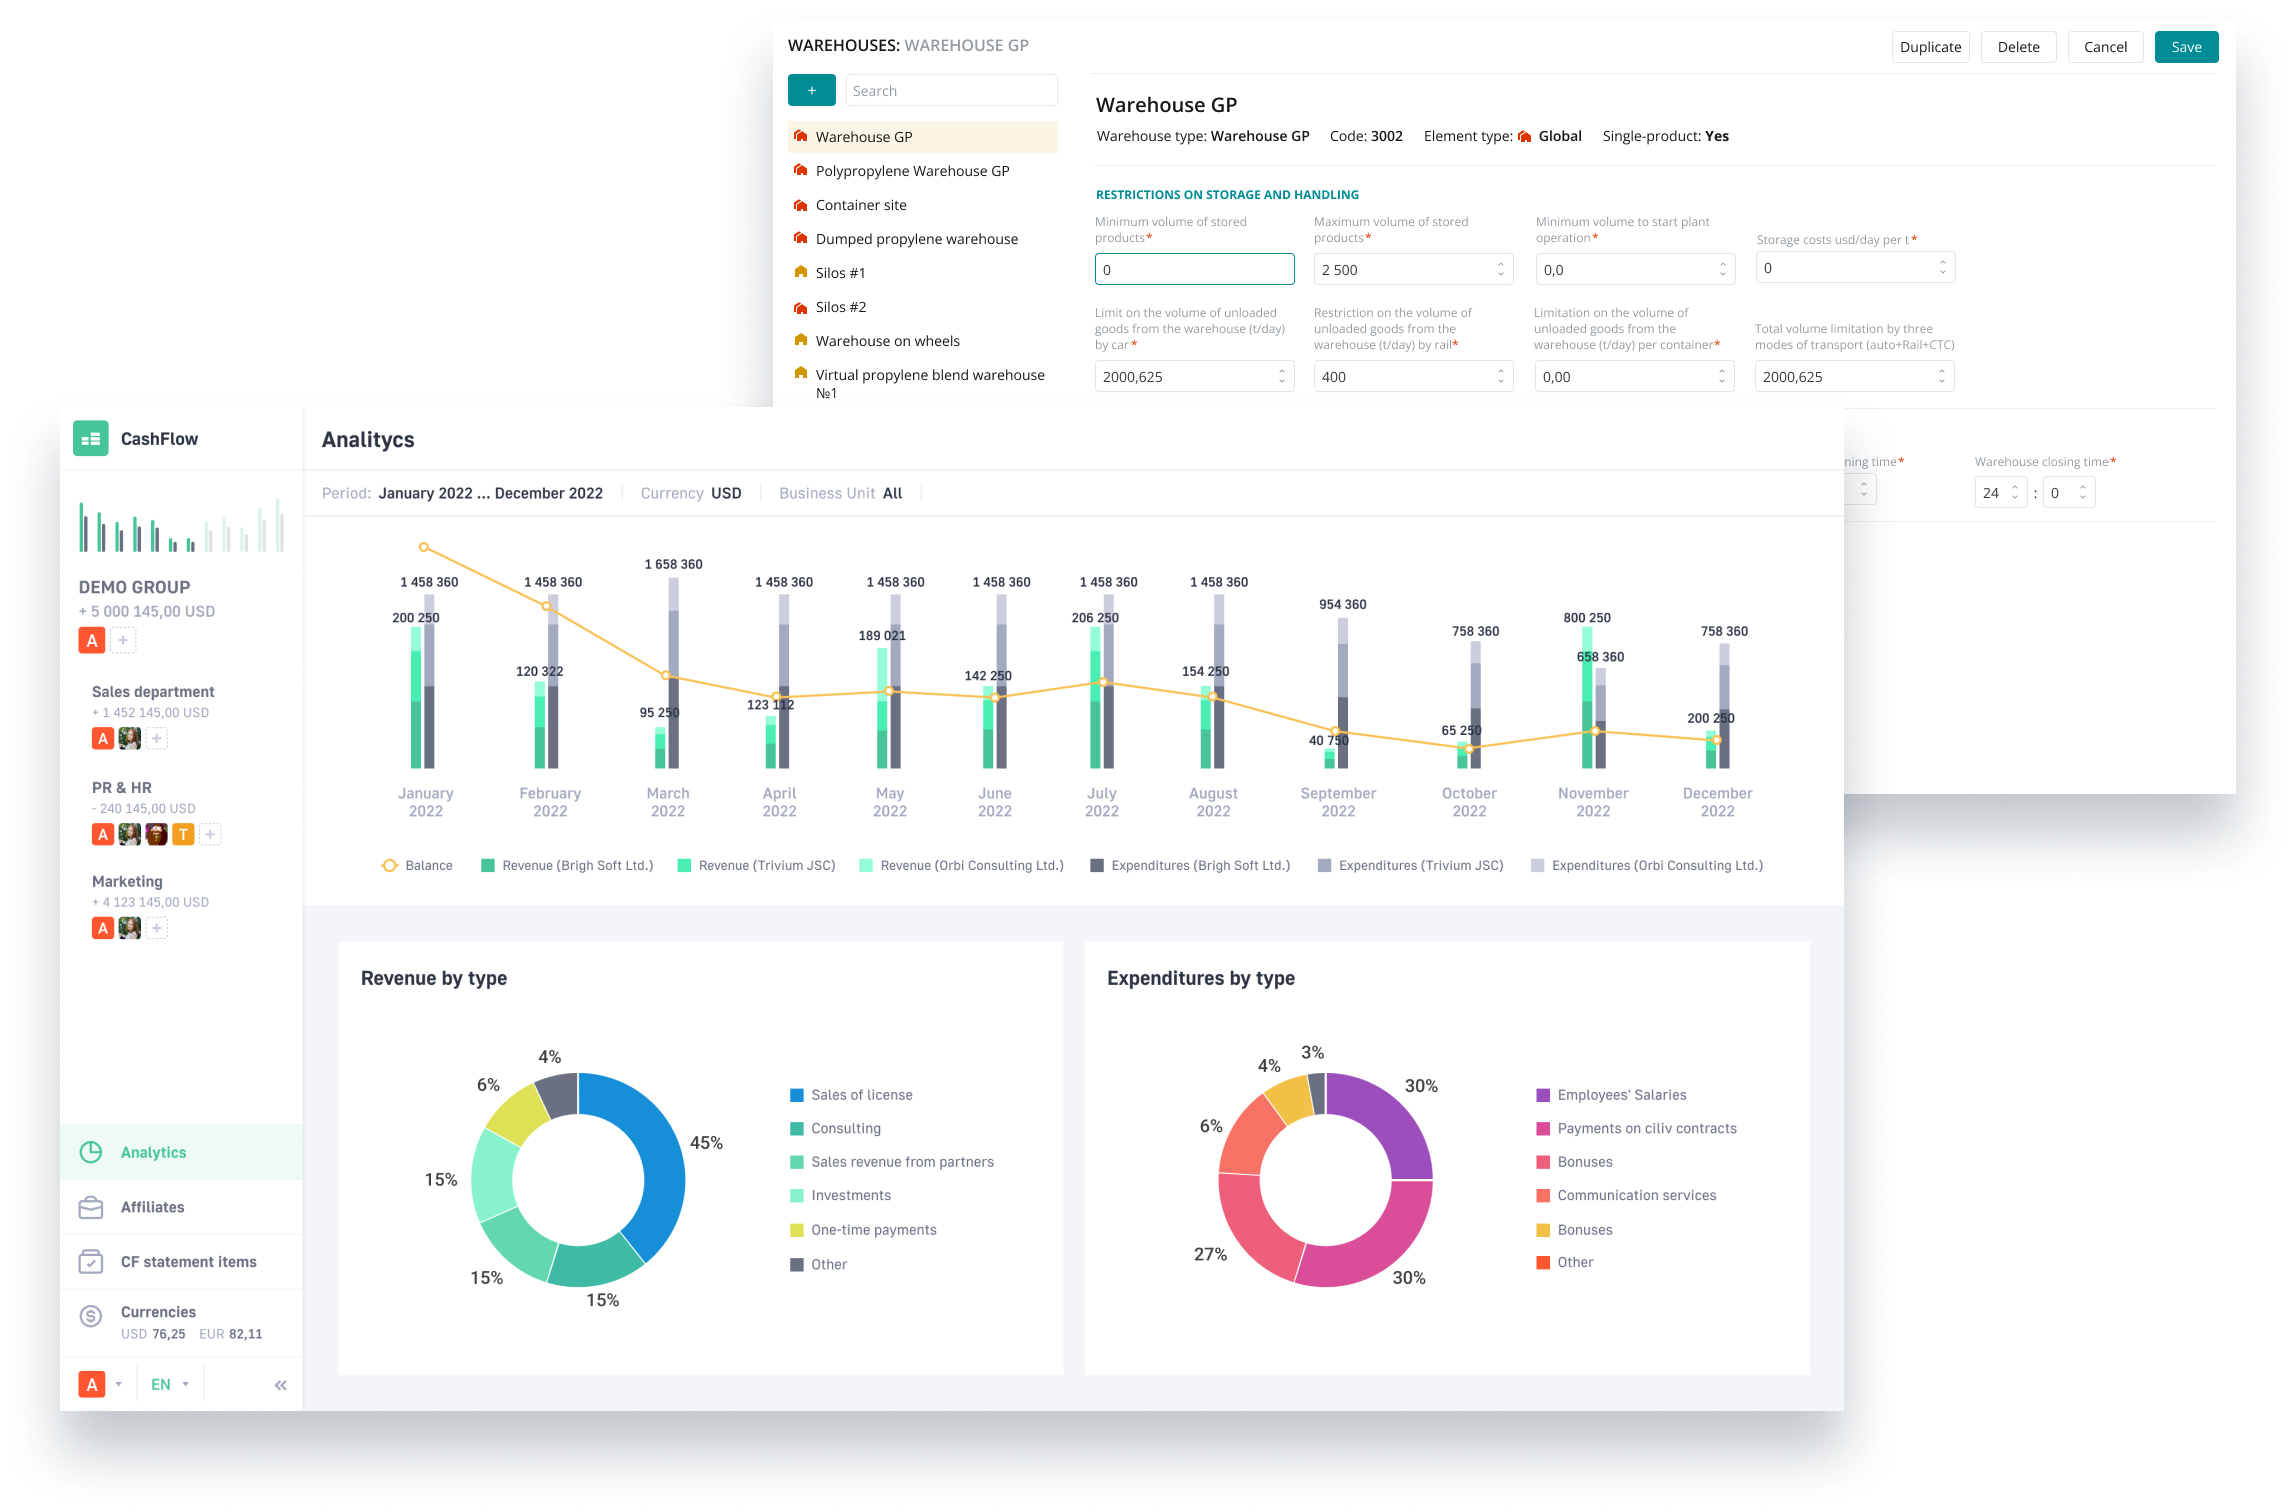2296x1511 pixels.
Task: Toggle Revenue (Trivium JSC) legend entry
Action: click(757, 866)
